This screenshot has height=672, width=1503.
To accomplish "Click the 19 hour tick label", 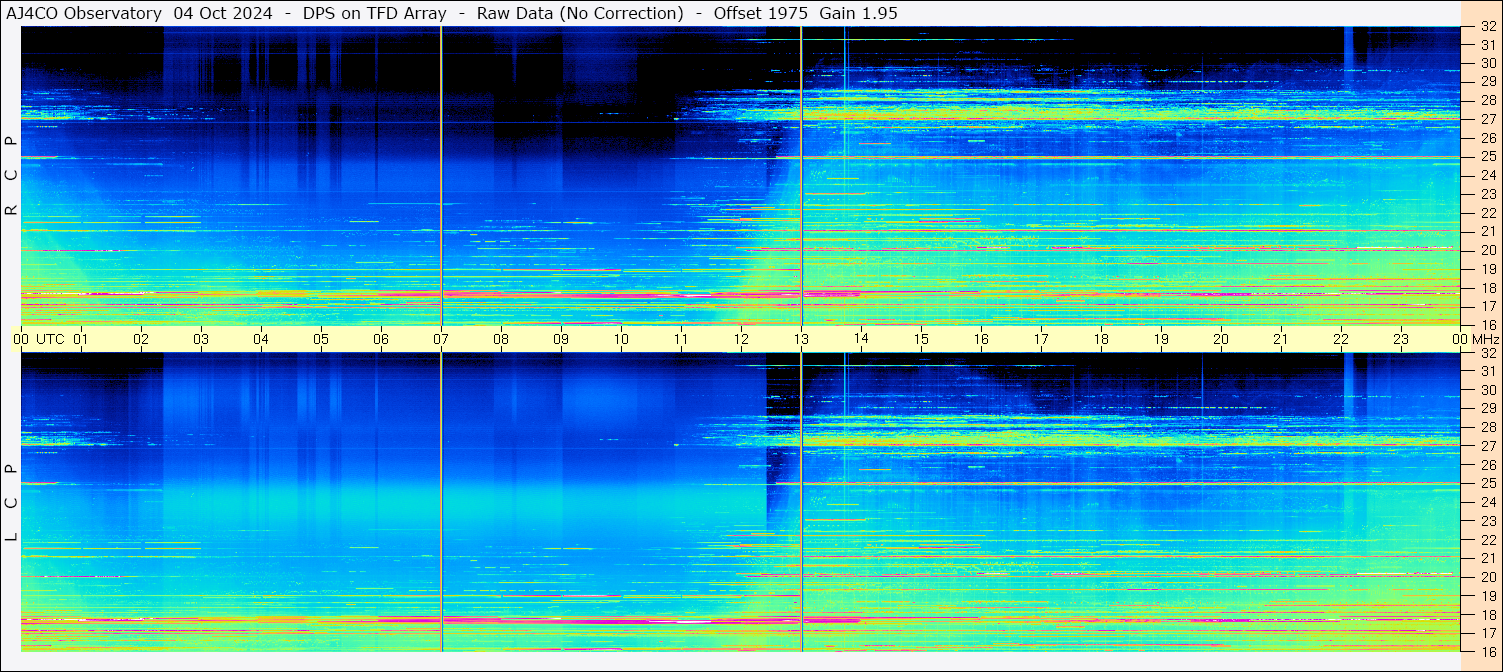I will point(1161,339).
